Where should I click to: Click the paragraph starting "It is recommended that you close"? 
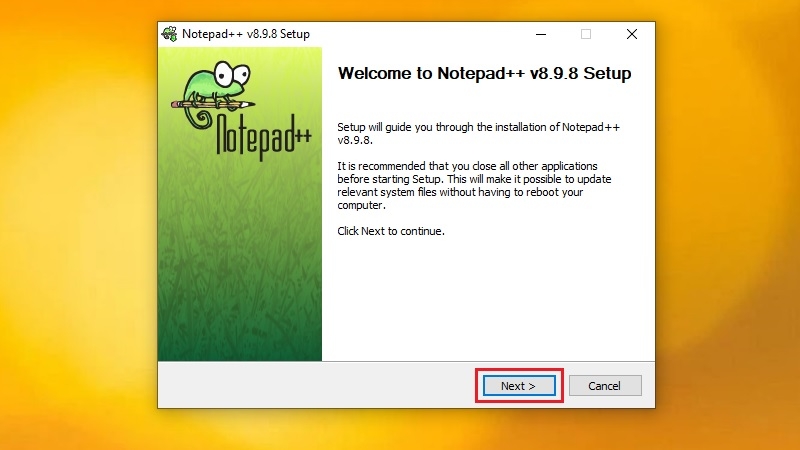coord(474,186)
